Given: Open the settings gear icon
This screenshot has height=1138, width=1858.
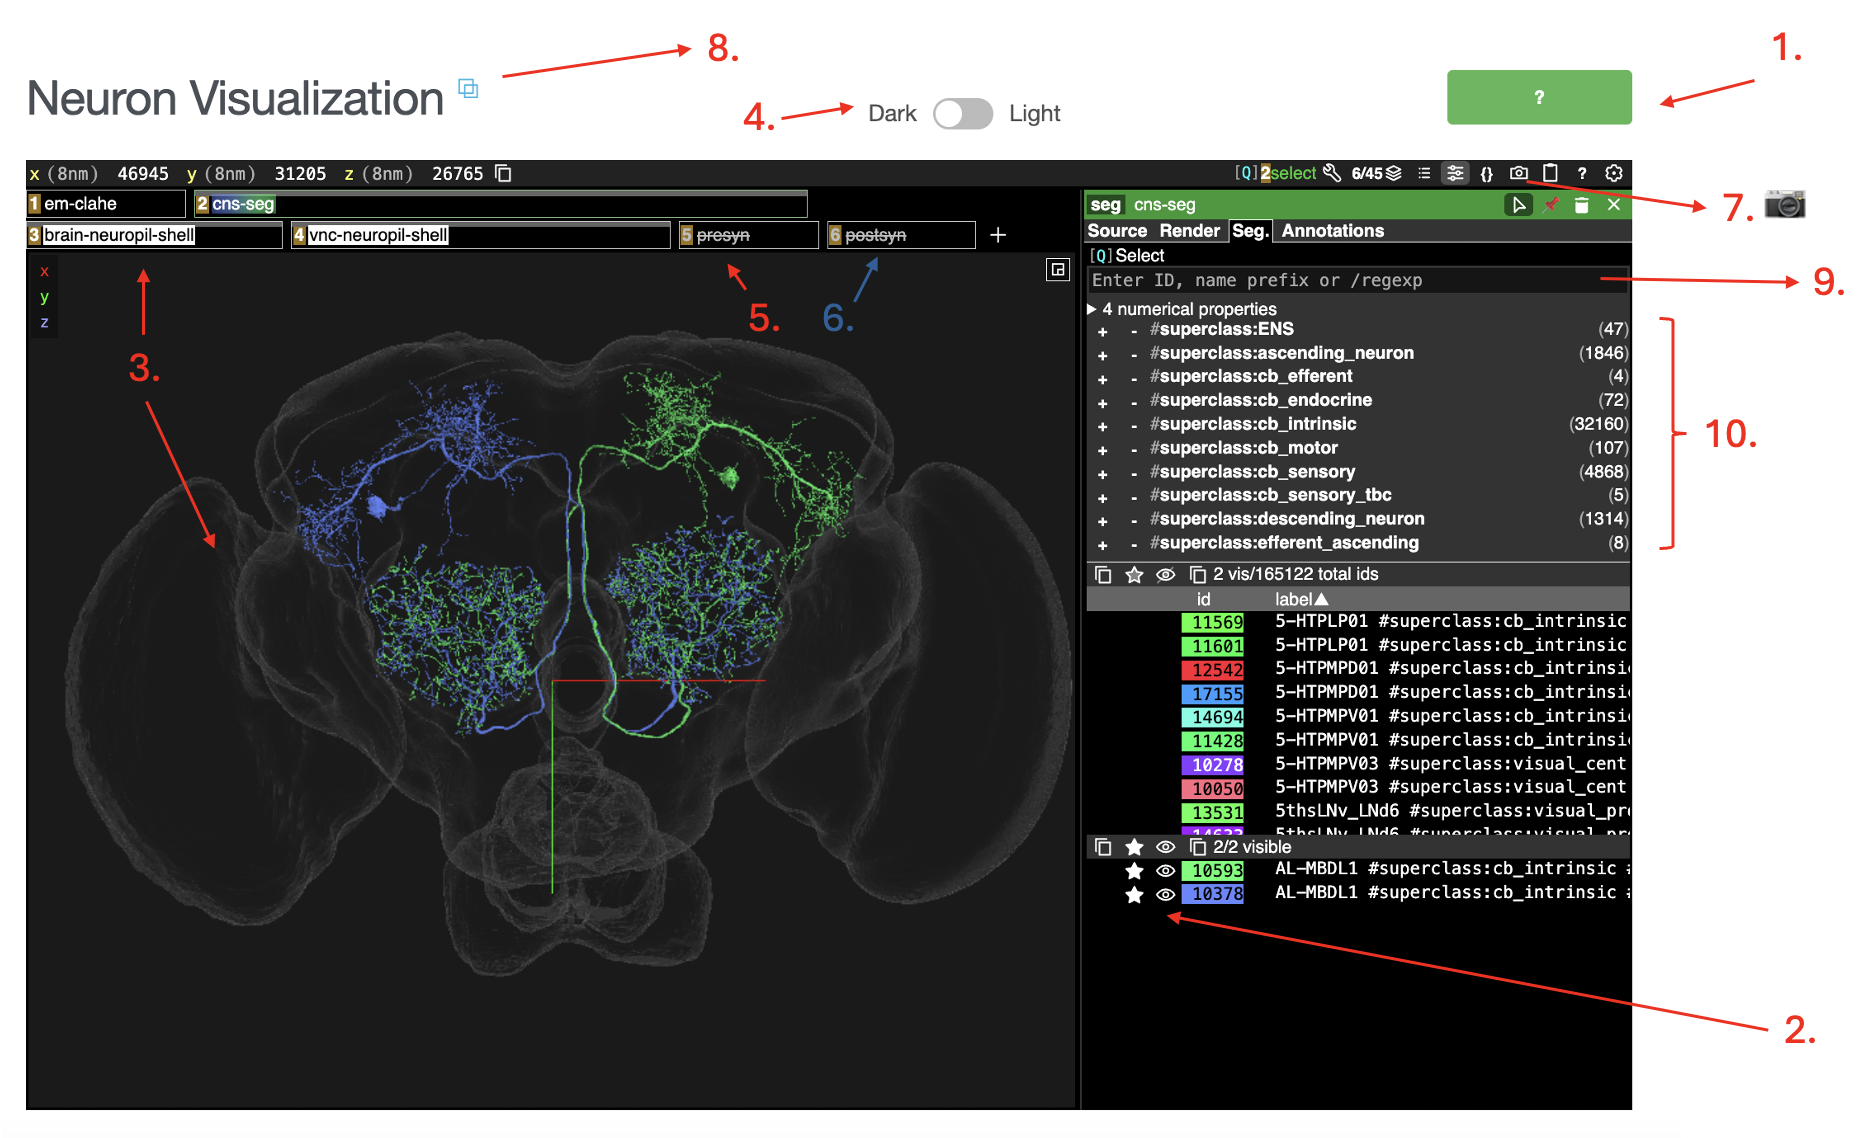Looking at the screenshot, I should tap(1613, 173).
